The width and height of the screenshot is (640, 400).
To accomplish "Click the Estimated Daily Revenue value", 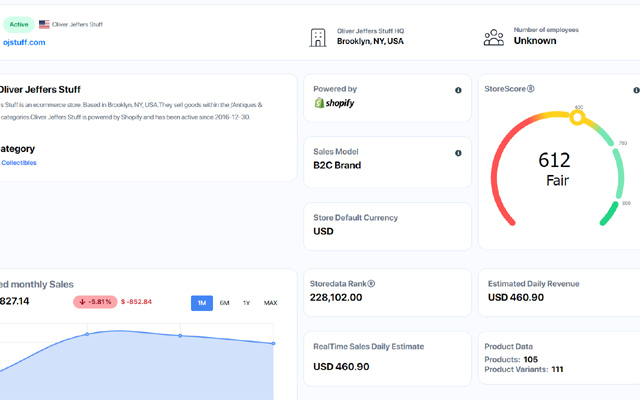I will pyautogui.click(x=516, y=297).
